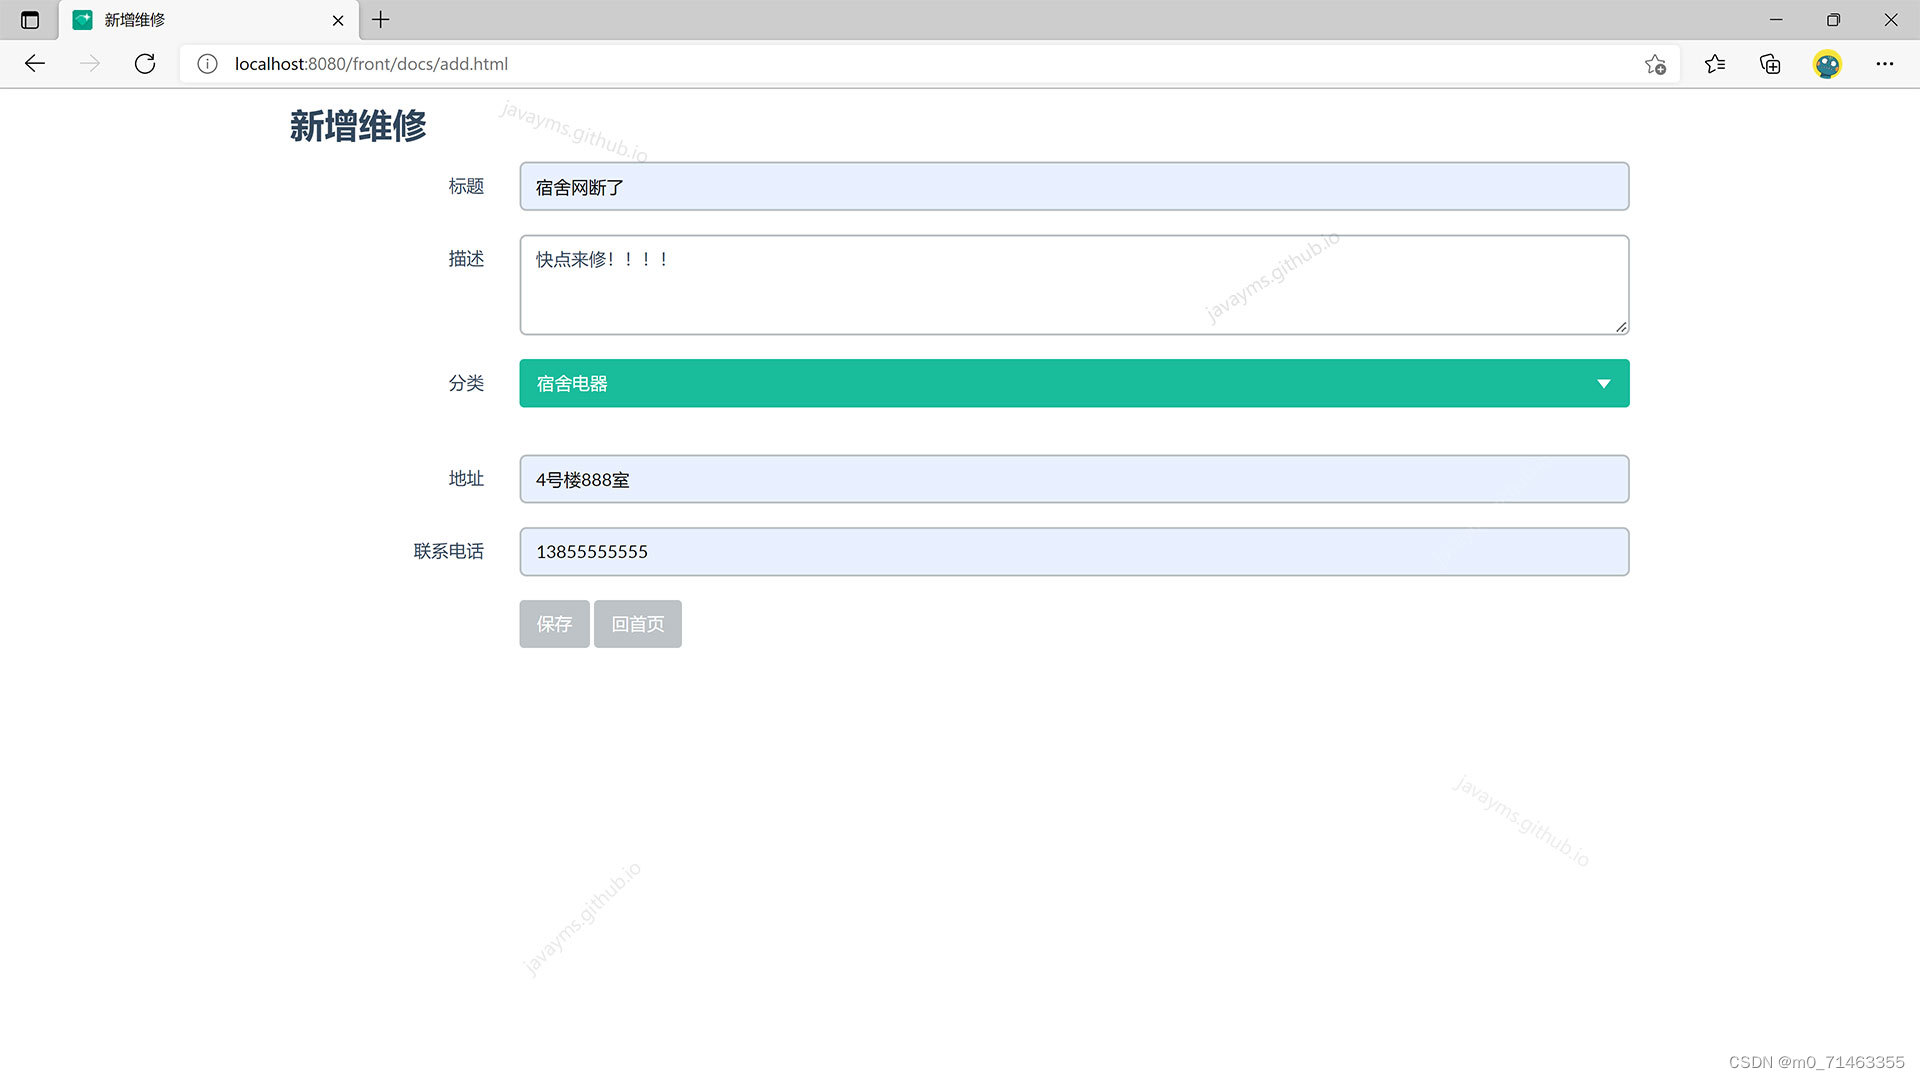Click the browser back arrow
The height and width of the screenshot is (1080, 1920).
pos(35,64)
